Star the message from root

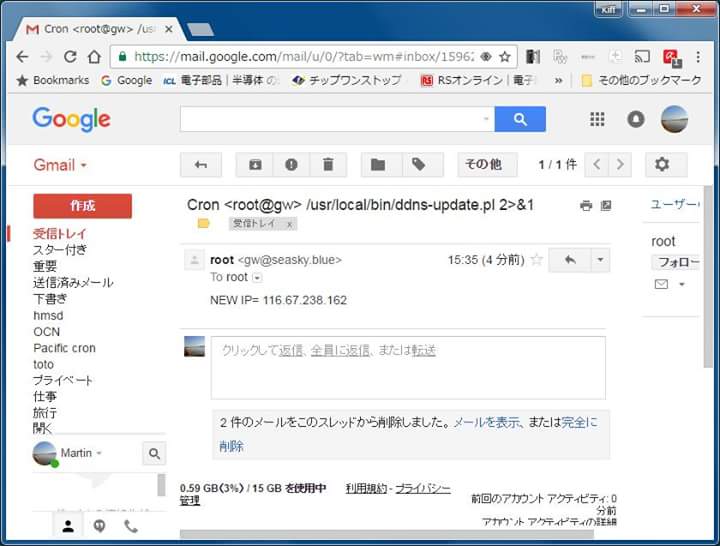pos(536,260)
